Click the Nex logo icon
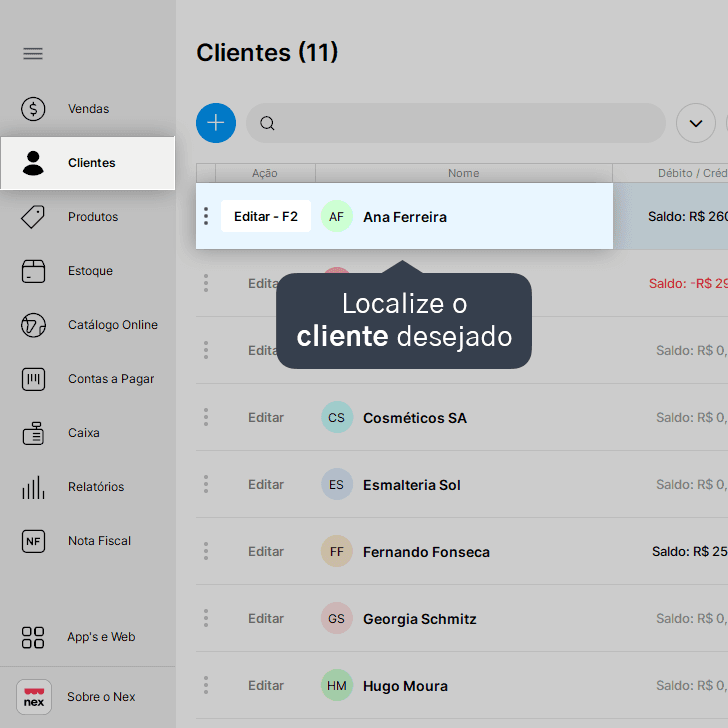Image resolution: width=728 pixels, height=728 pixels. pyautogui.click(x=33, y=697)
